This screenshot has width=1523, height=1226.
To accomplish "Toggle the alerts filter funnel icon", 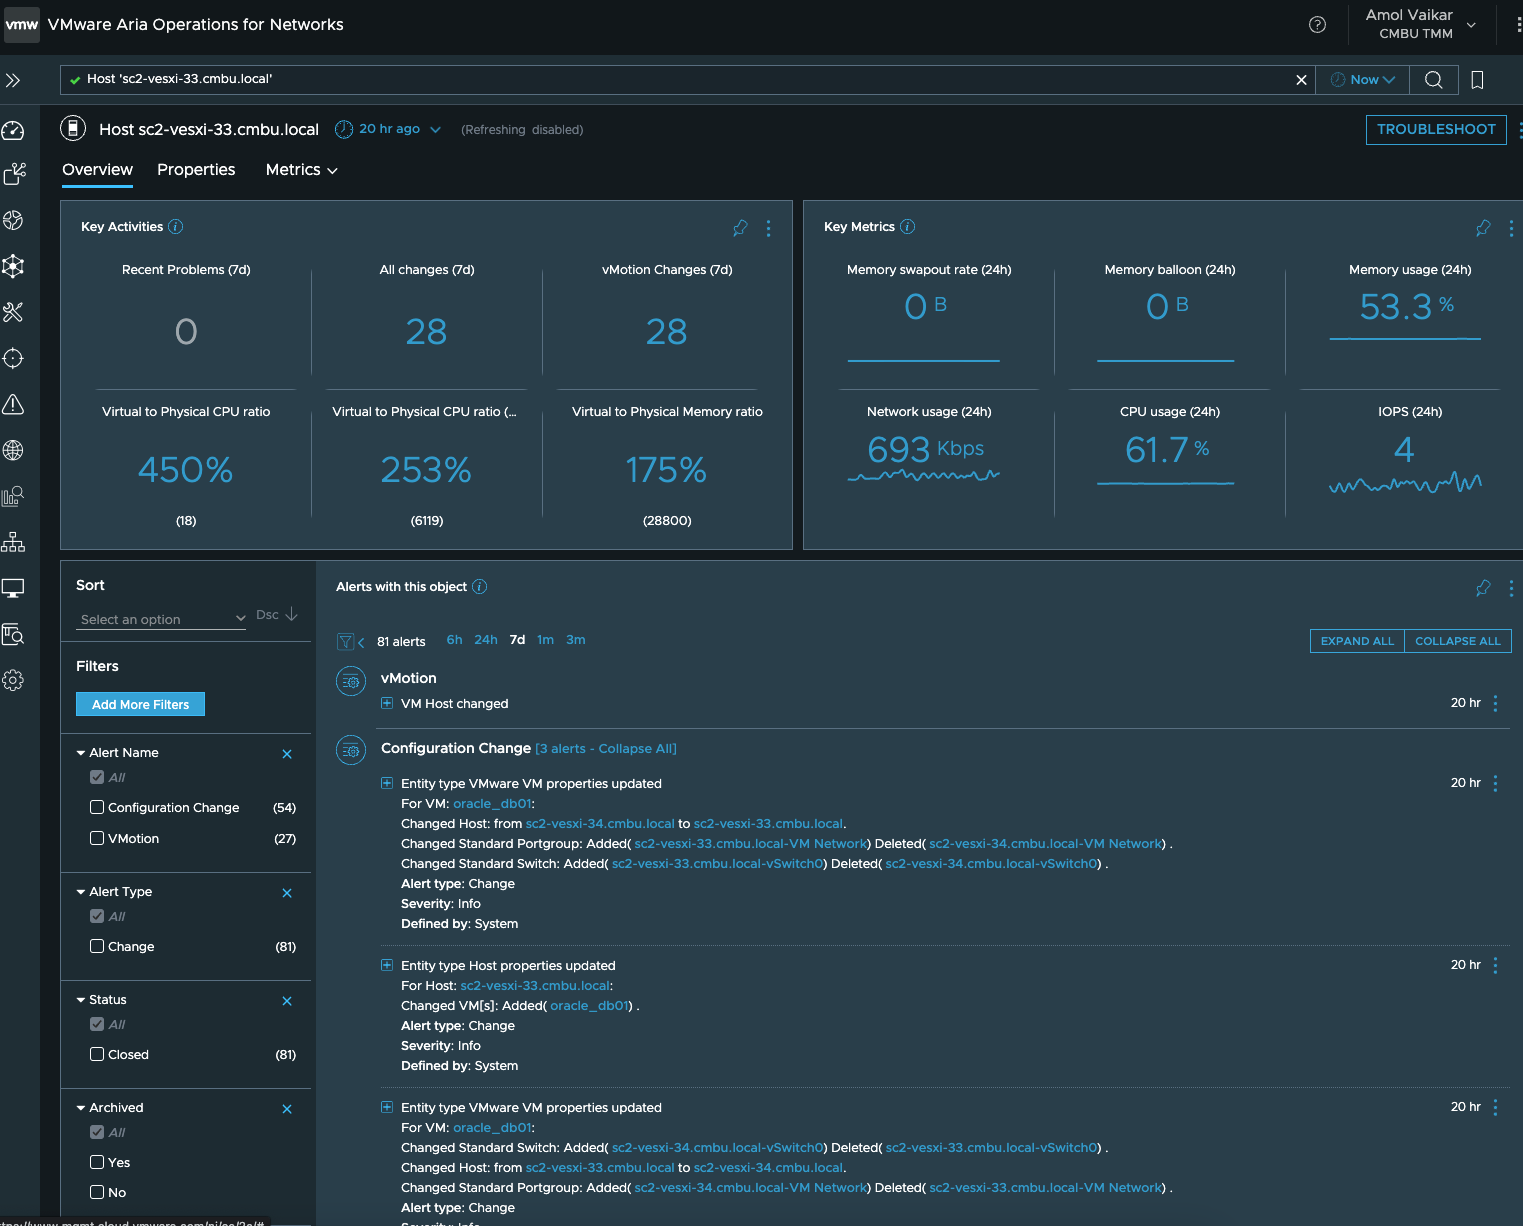I will pyautogui.click(x=345, y=642).
